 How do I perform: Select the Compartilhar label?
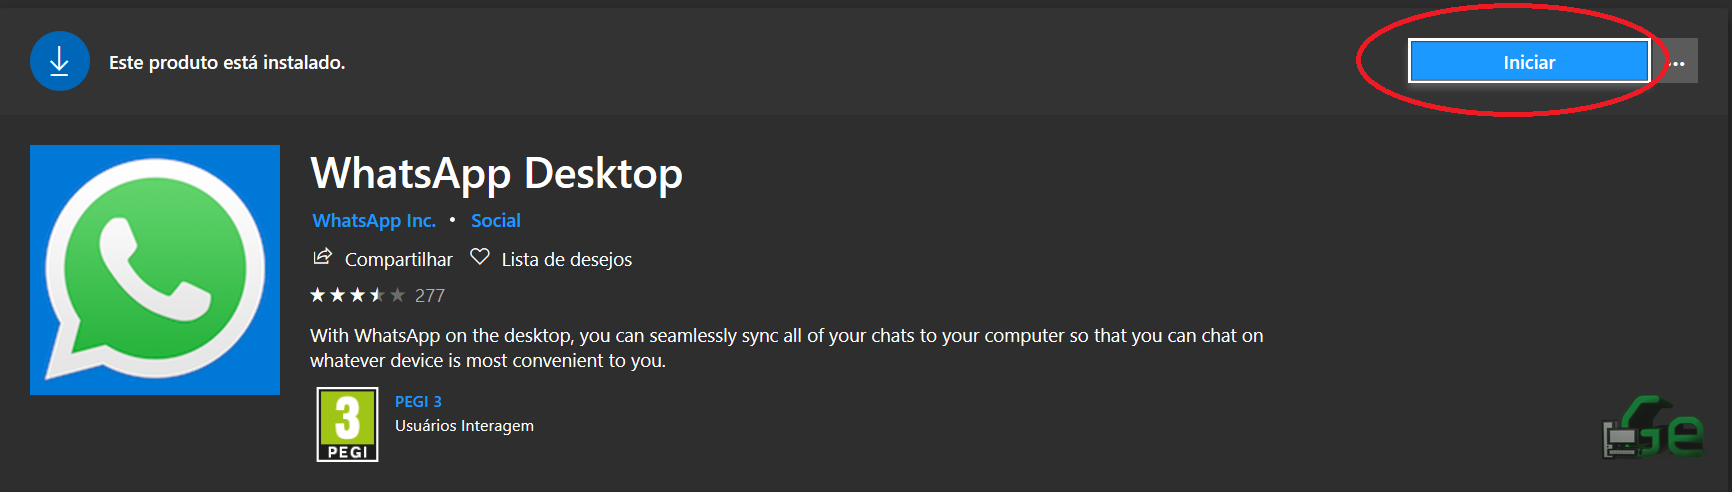click(399, 259)
